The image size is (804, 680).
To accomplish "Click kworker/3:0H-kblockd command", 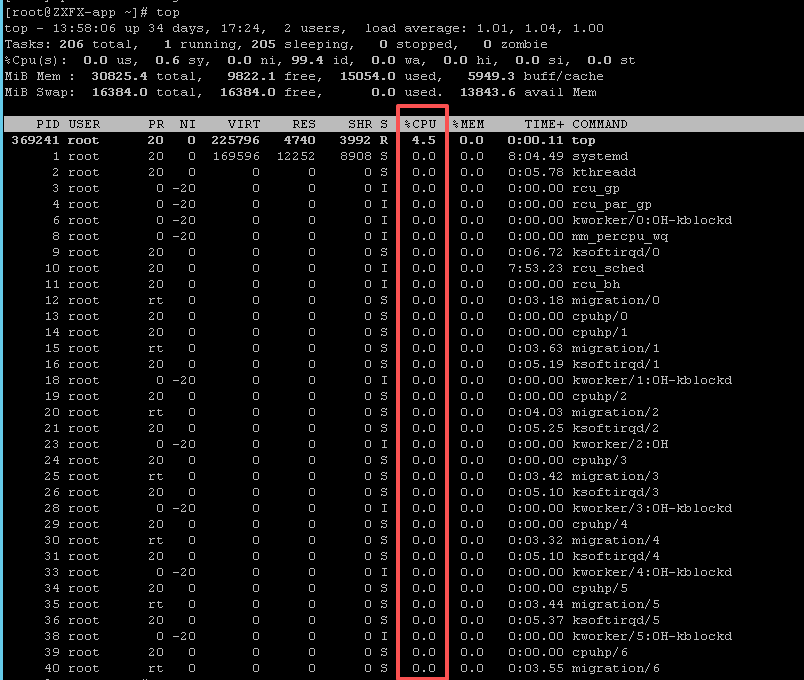I will tap(652, 508).
